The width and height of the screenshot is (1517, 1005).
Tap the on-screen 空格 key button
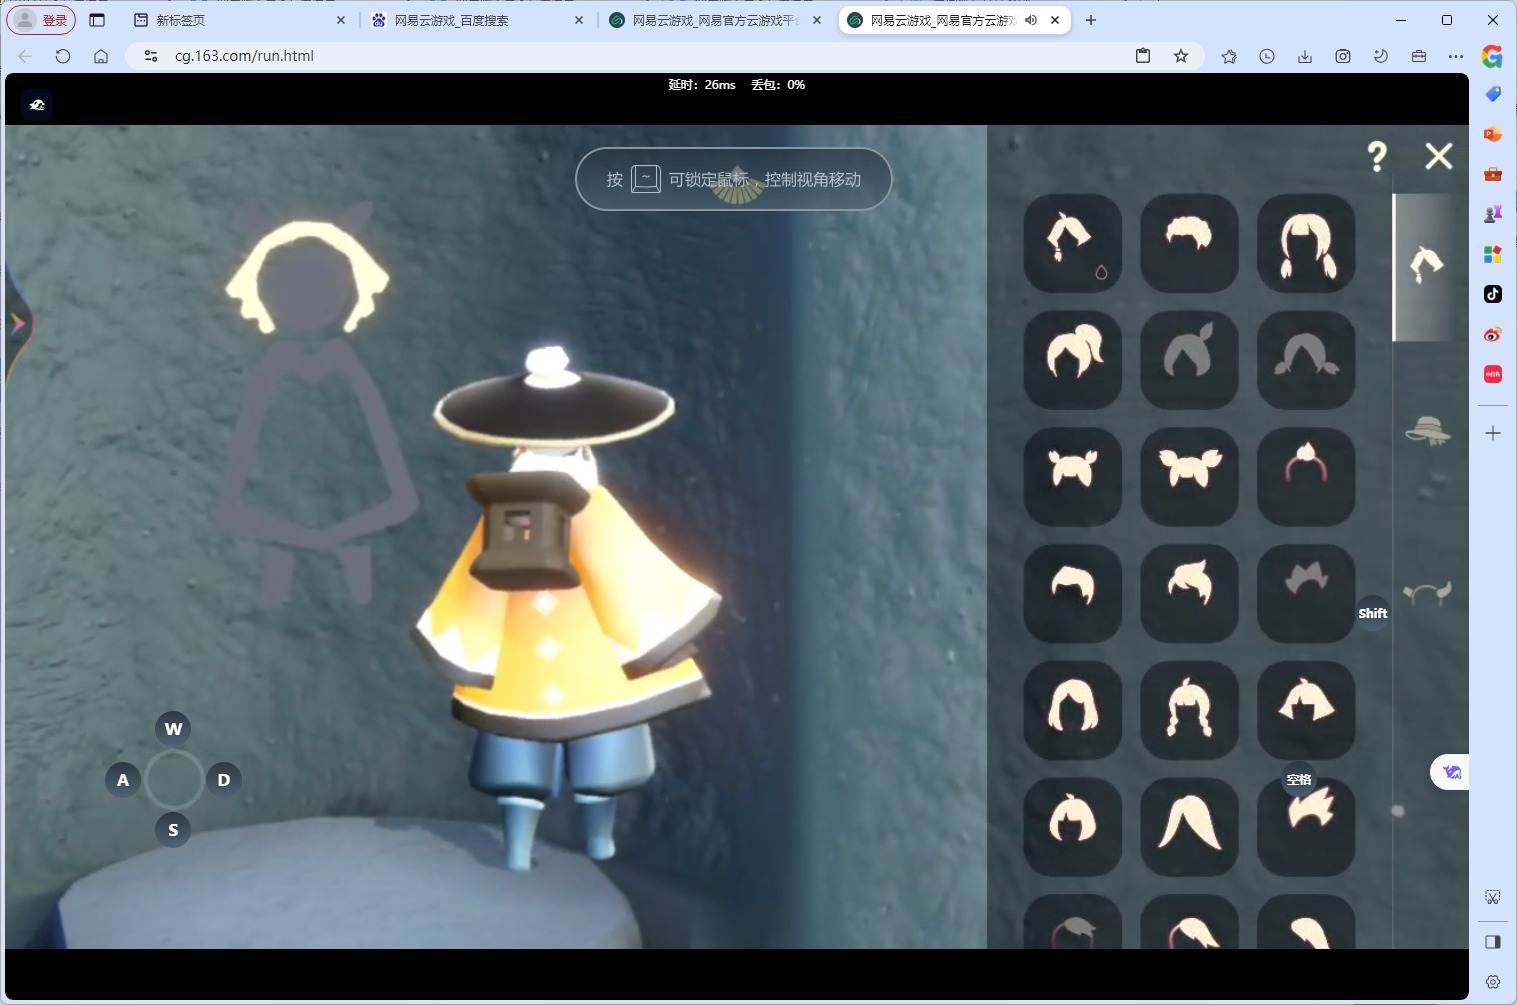1299,780
